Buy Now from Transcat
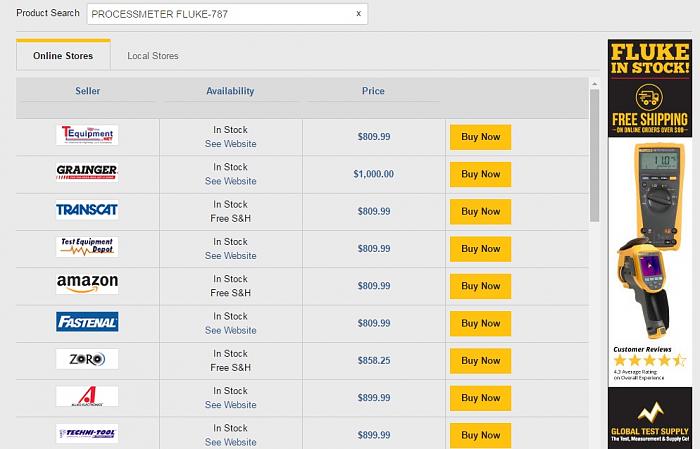Screen dimensions: 700x449 [480, 212]
